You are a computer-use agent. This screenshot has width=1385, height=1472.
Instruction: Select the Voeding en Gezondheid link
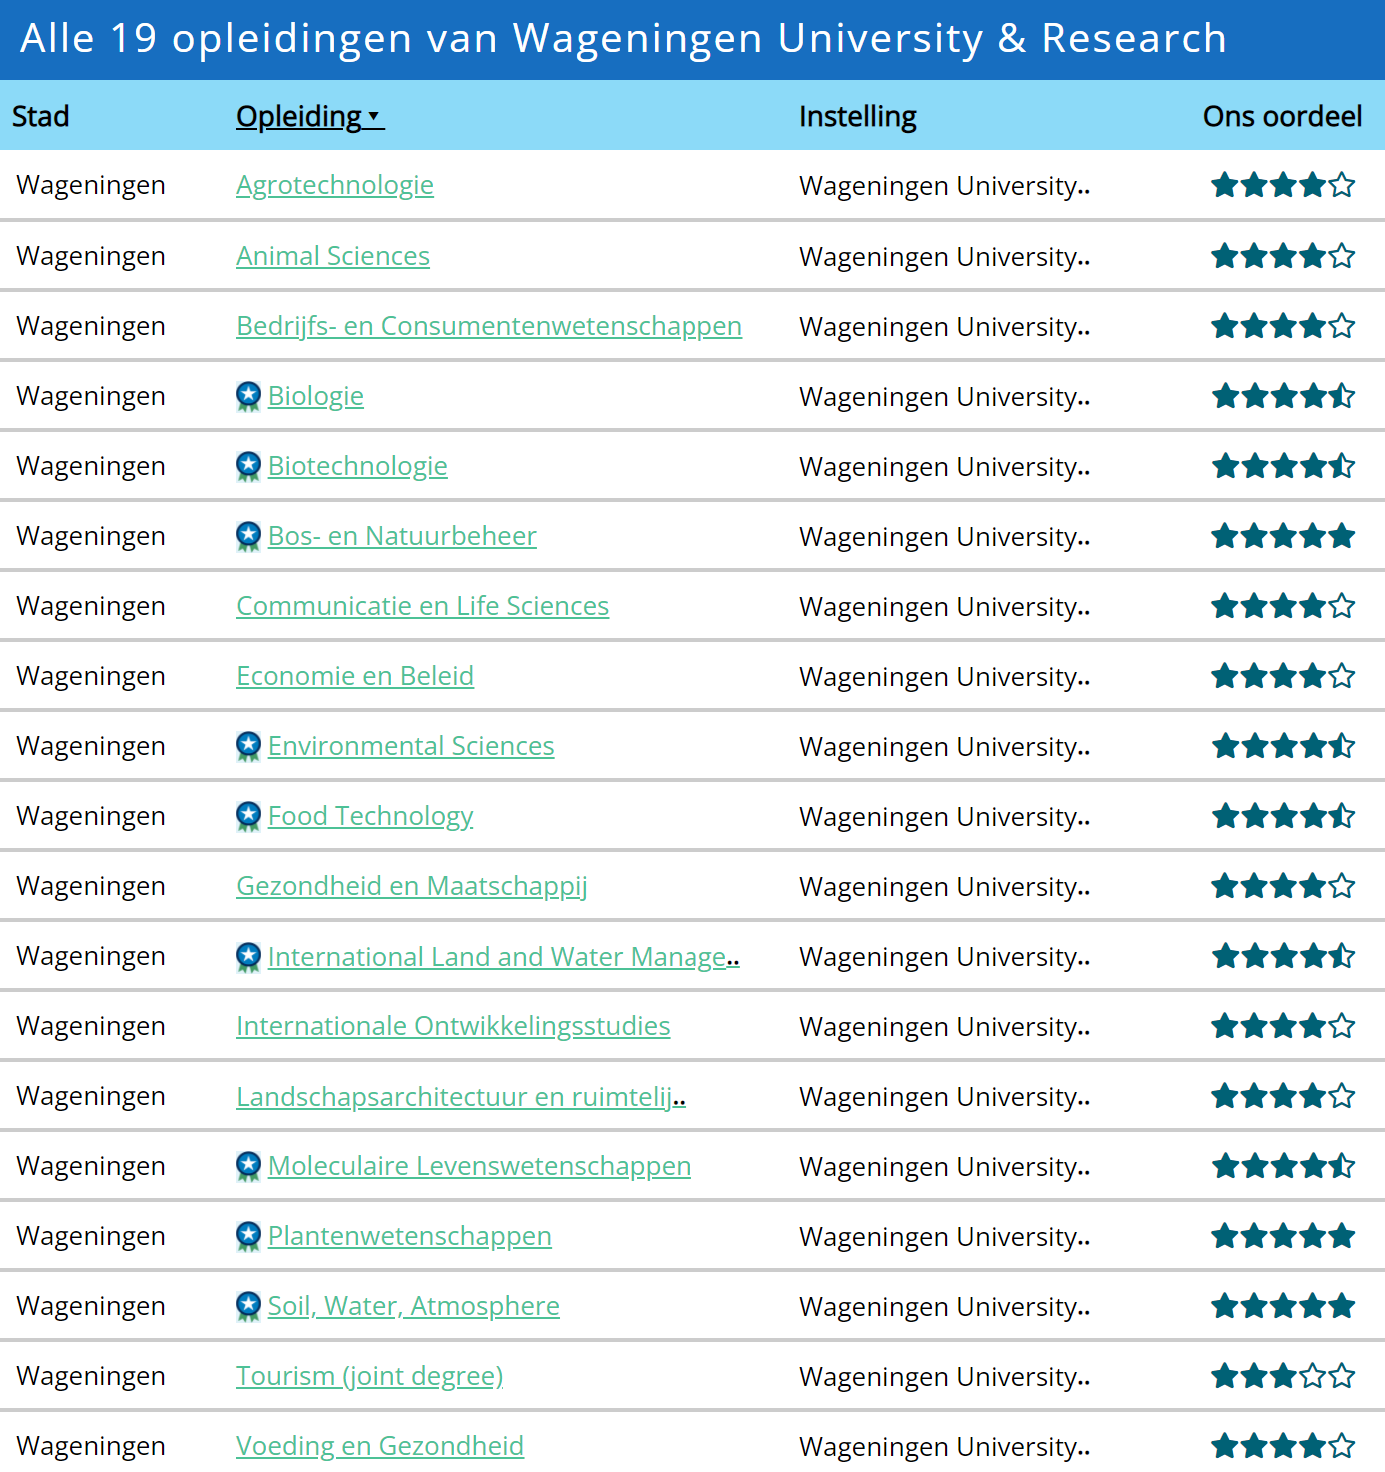coord(379,1446)
